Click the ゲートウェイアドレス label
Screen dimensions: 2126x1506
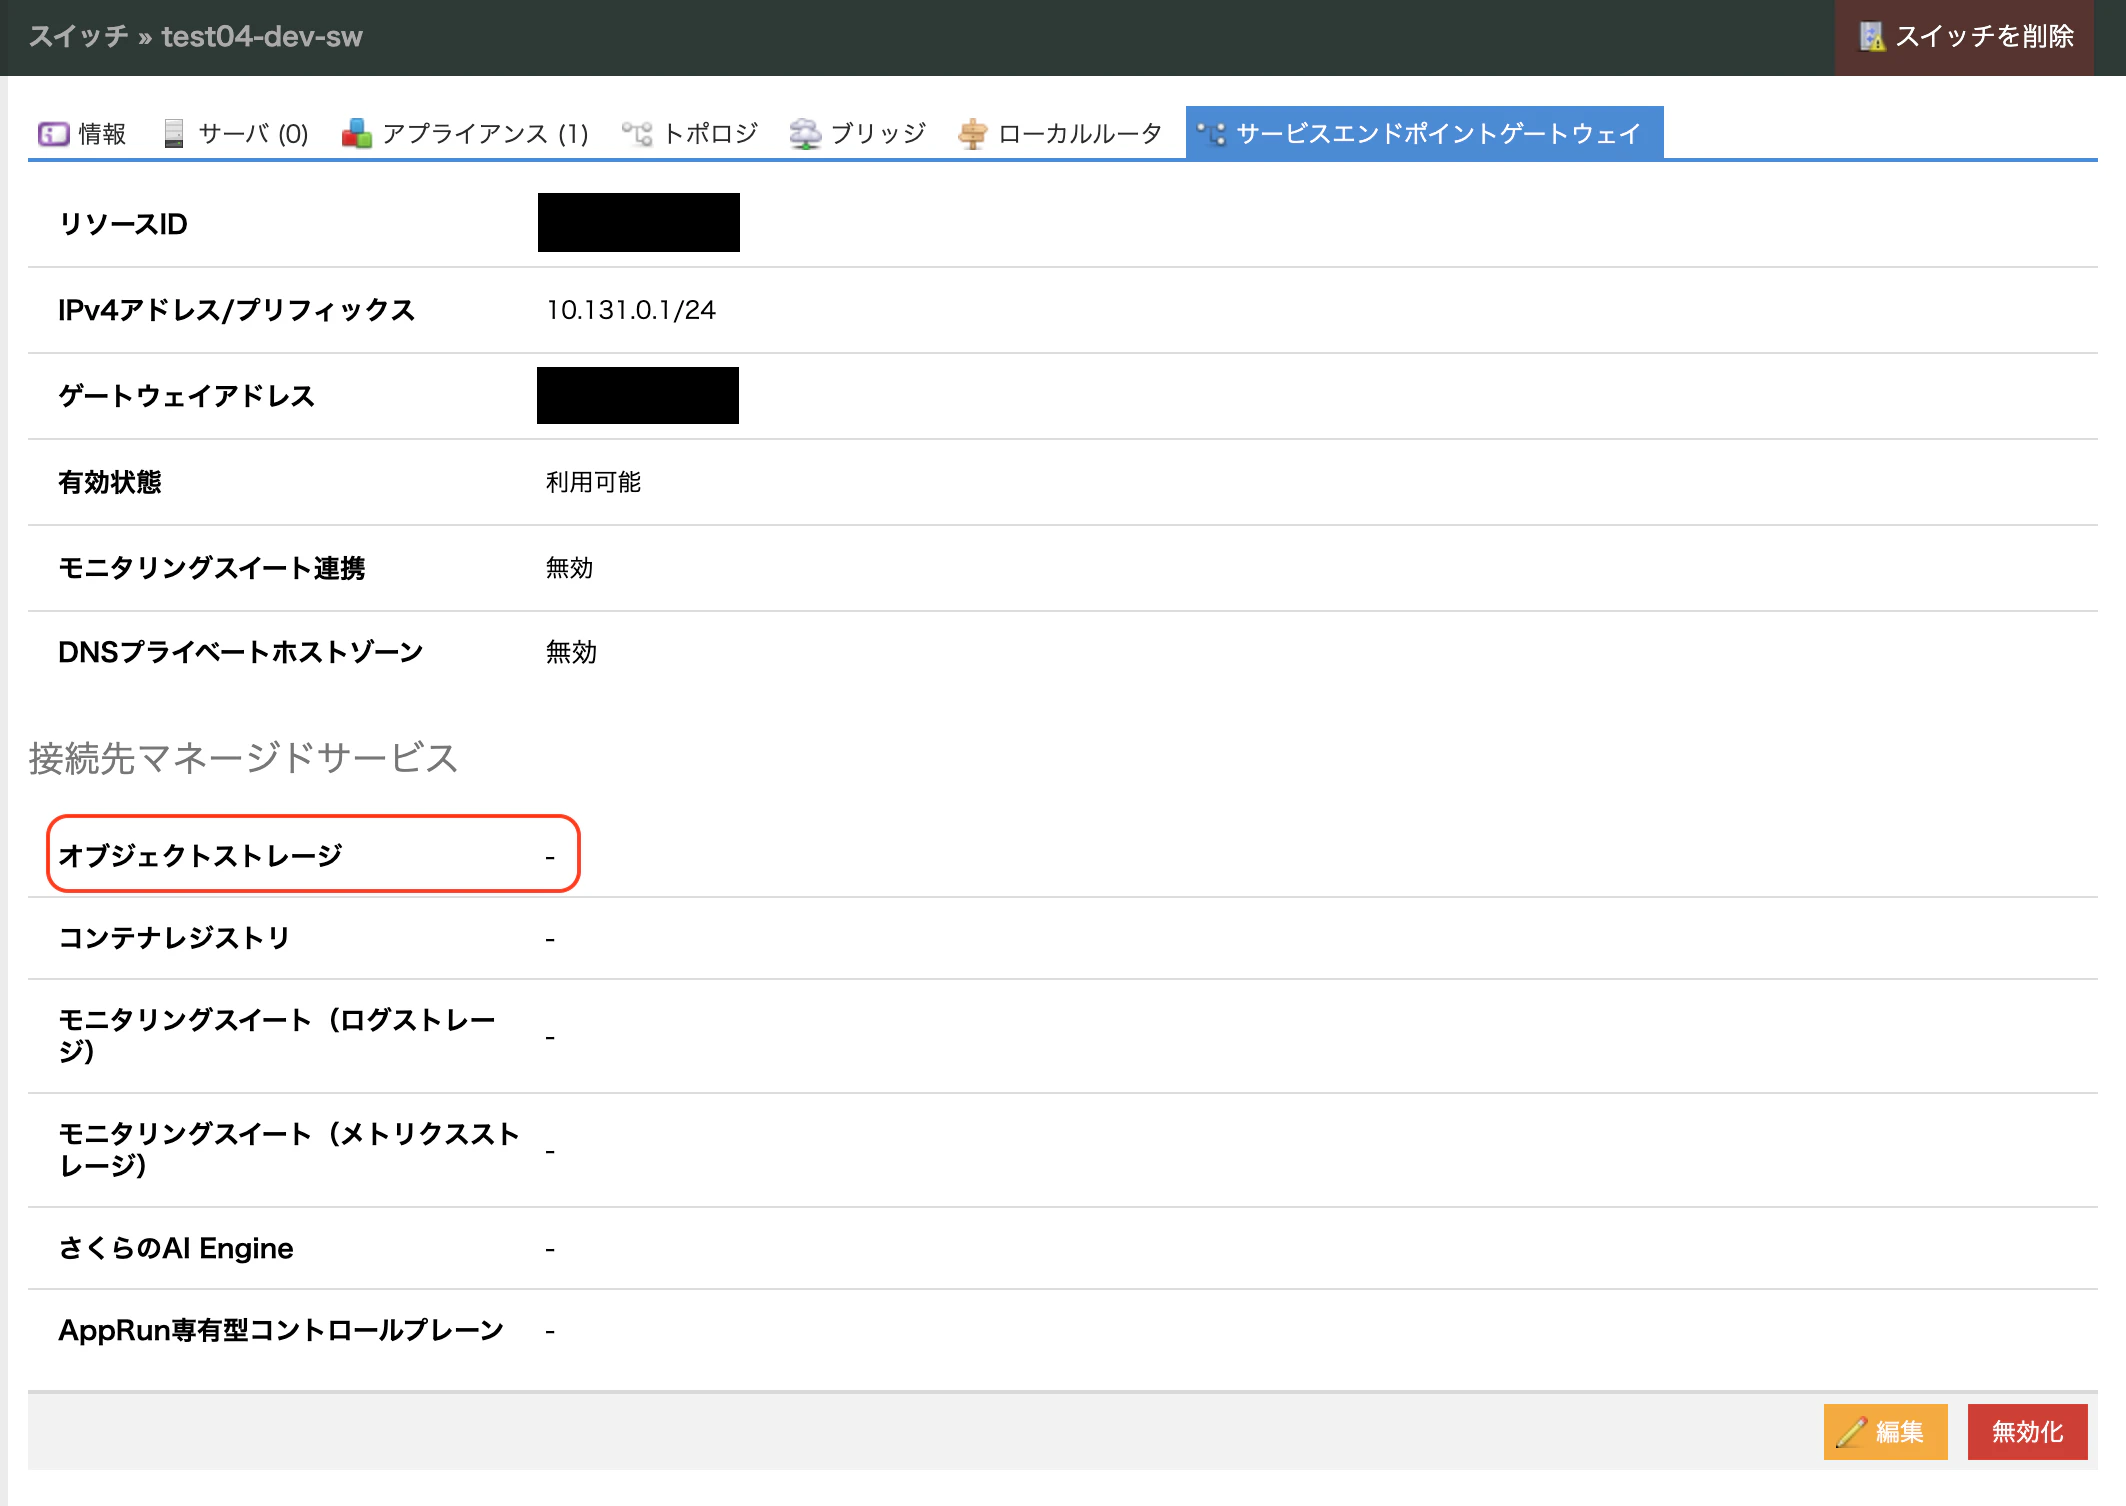186,396
